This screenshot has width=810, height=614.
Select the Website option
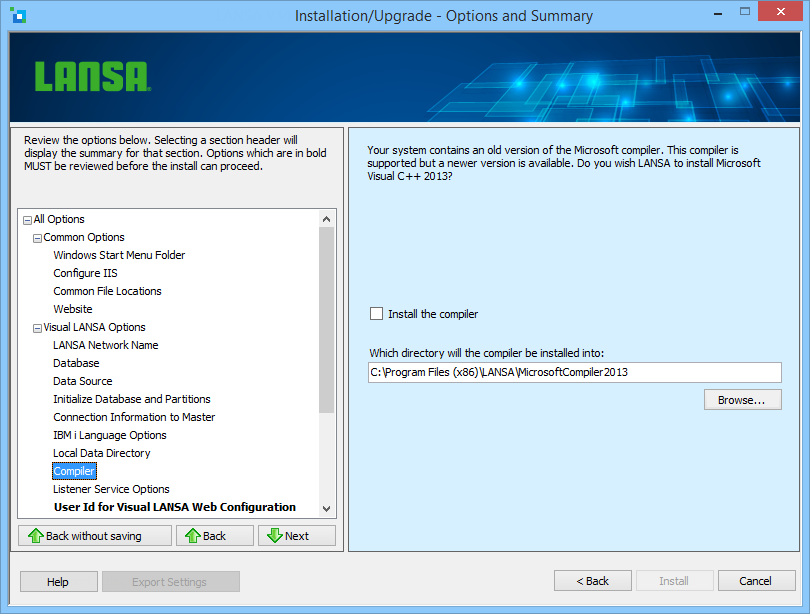[73, 309]
